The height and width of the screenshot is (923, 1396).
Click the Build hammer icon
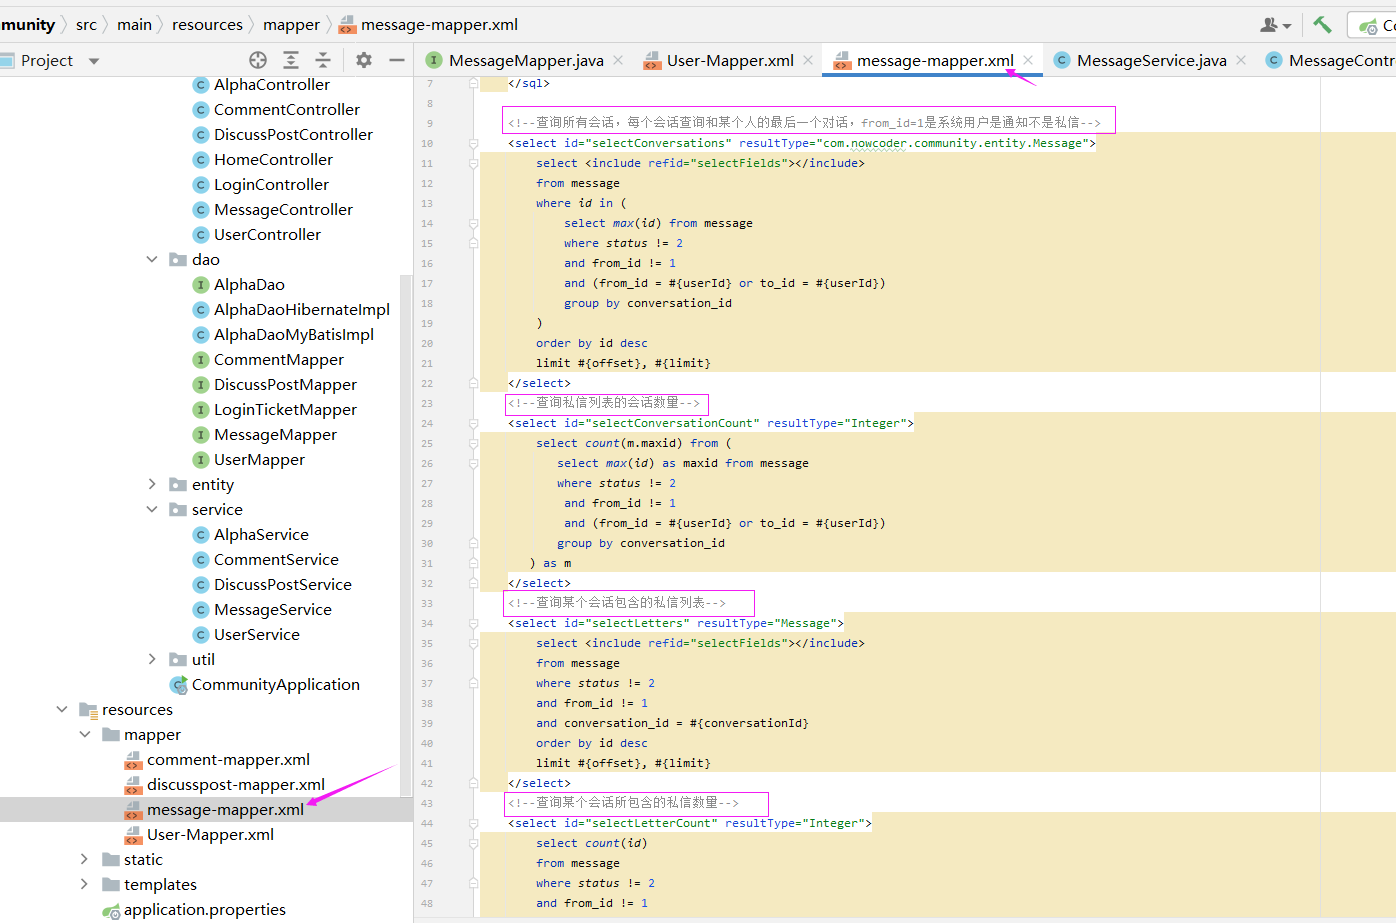[x=1322, y=25]
